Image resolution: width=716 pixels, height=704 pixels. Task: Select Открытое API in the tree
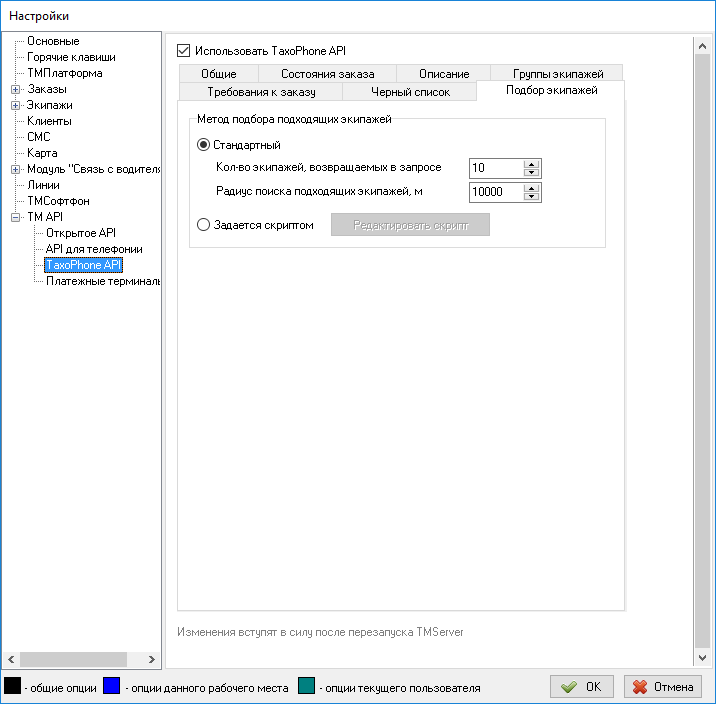pos(81,233)
